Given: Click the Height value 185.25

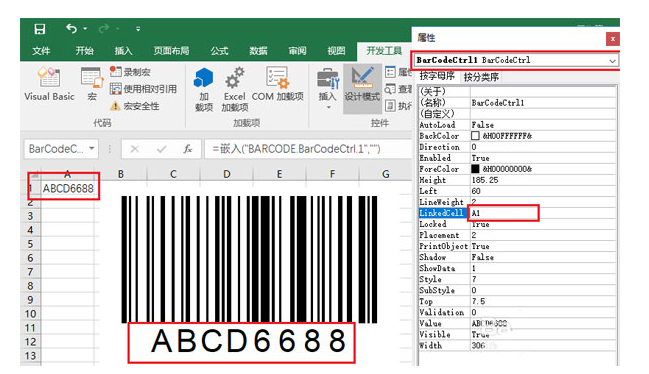Looking at the screenshot, I should point(543,180).
